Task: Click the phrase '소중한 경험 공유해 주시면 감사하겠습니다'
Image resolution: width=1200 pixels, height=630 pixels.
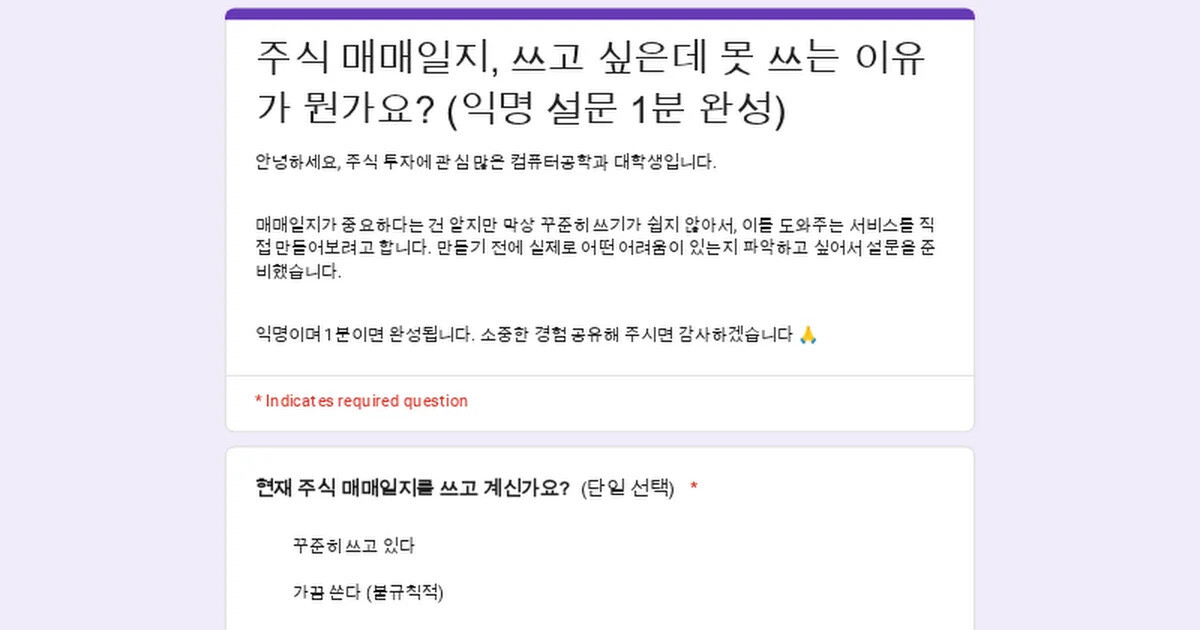Action: point(638,334)
